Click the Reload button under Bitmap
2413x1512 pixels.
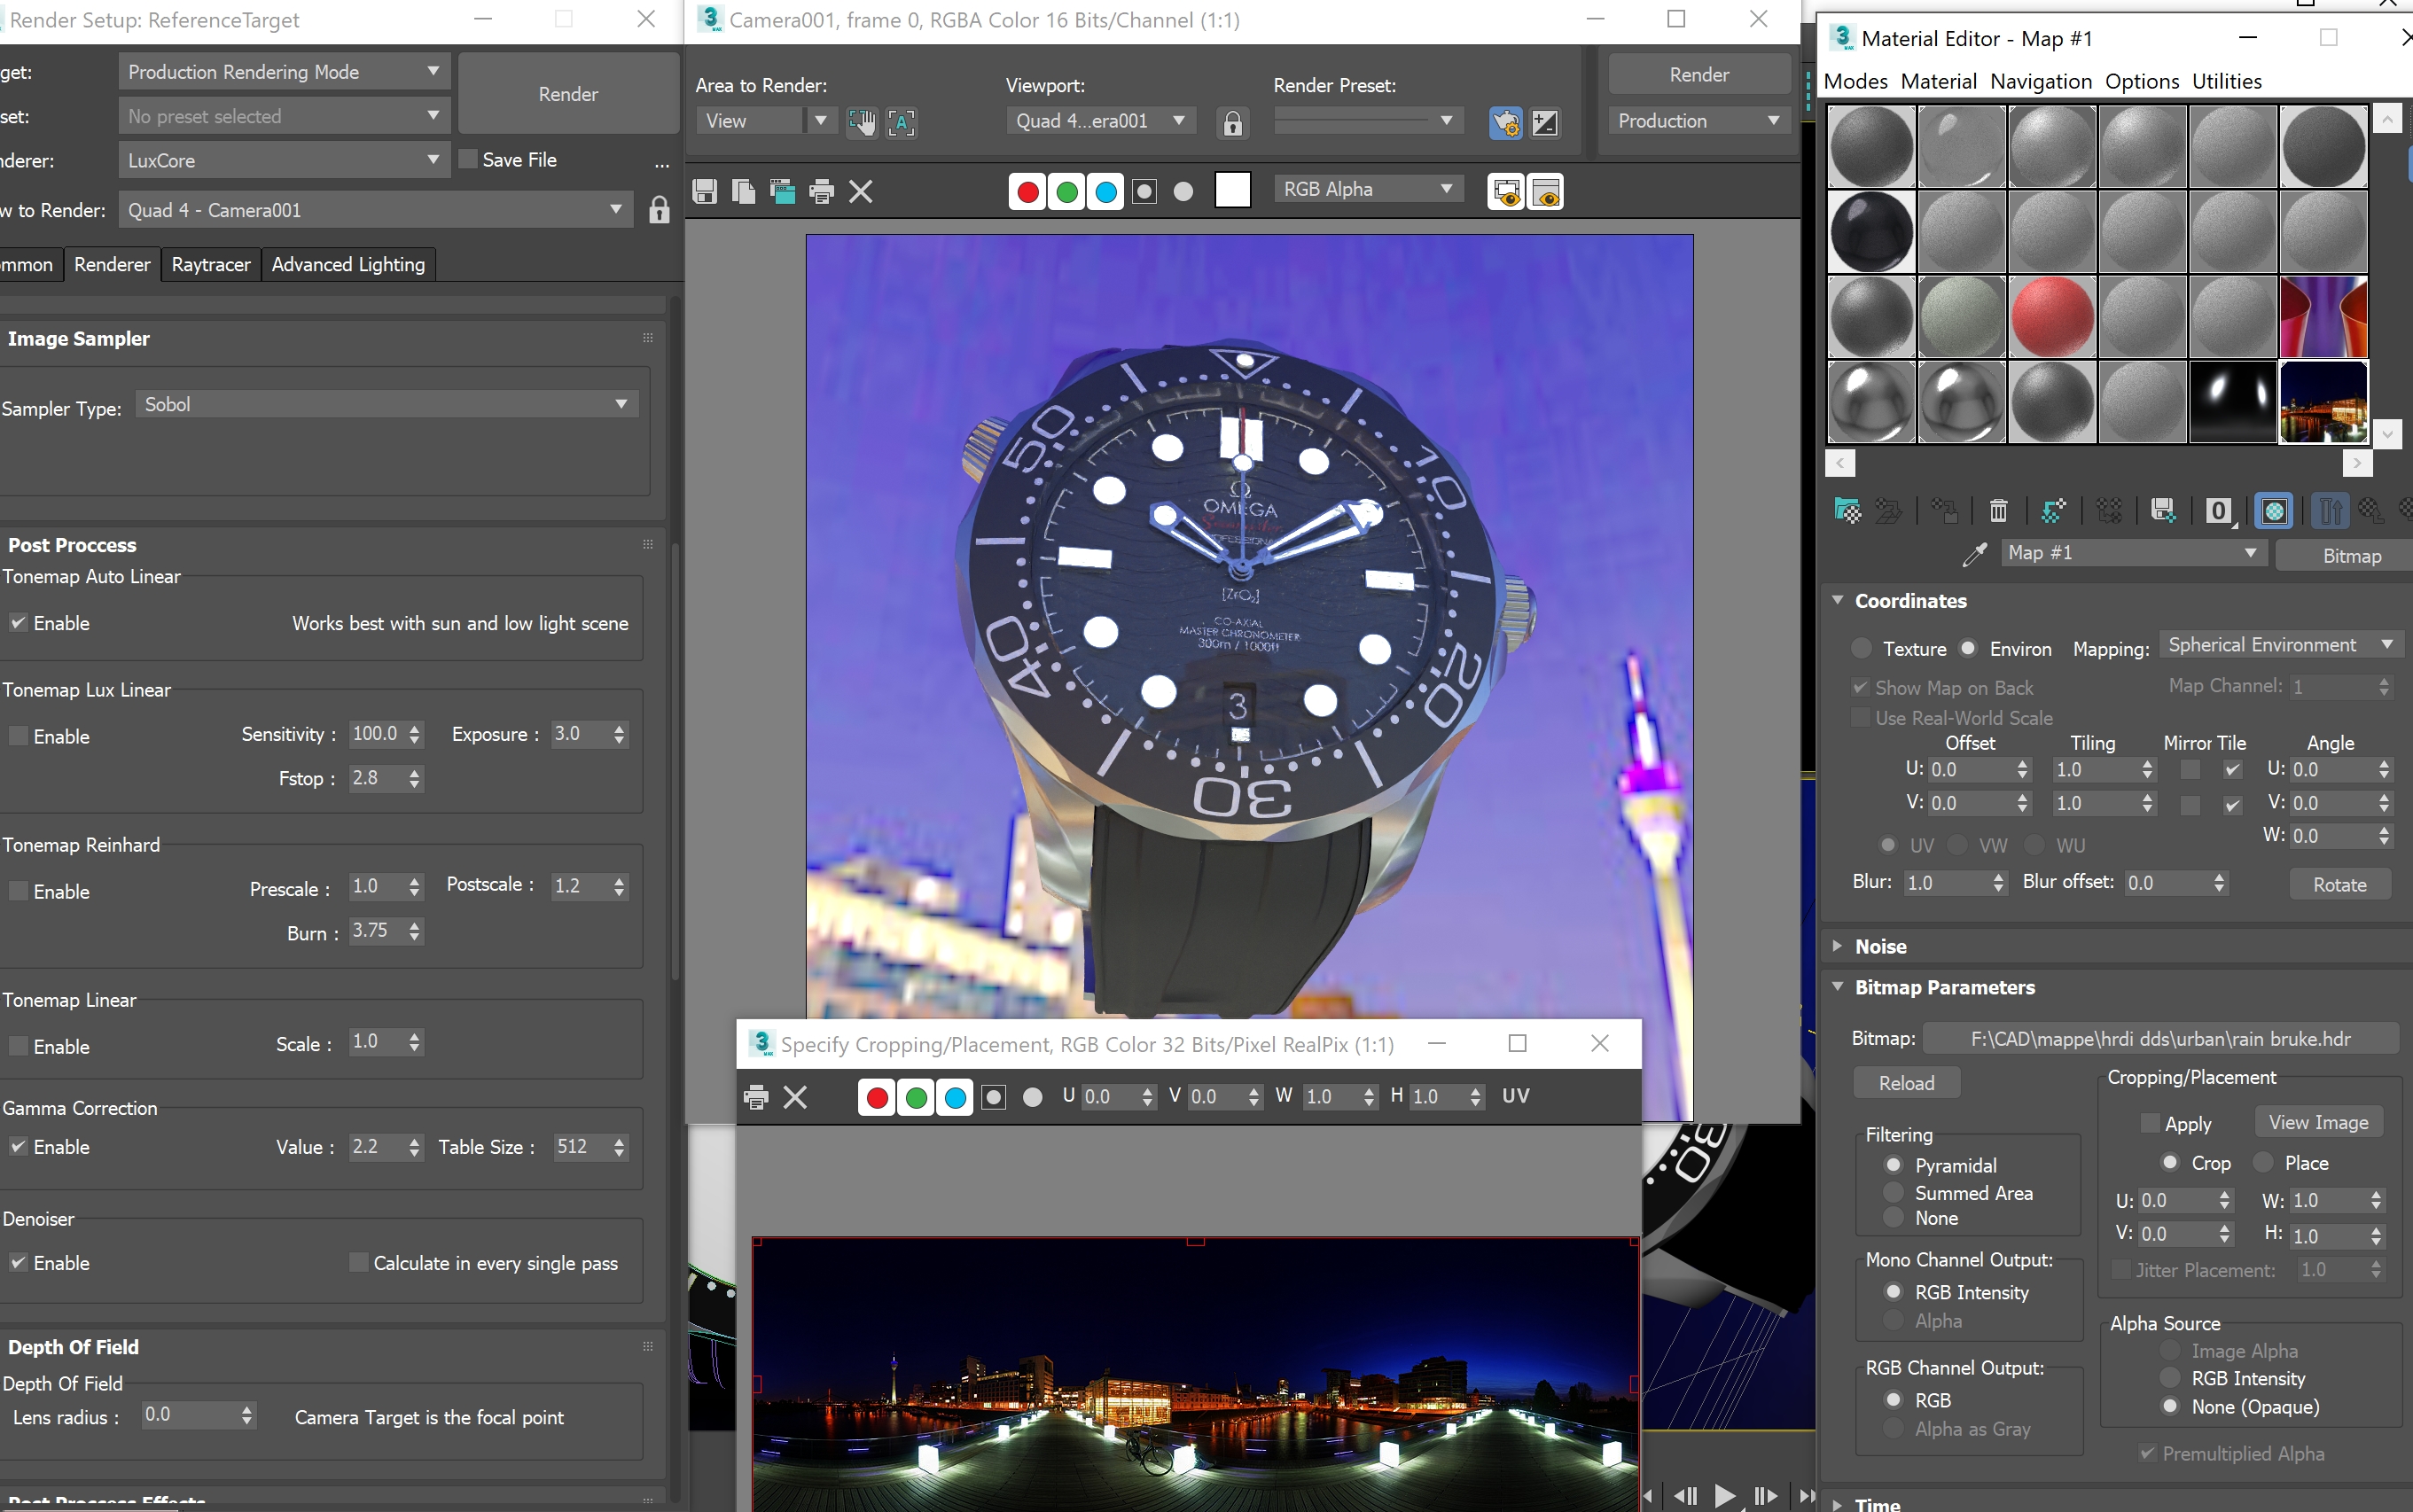(1906, 1082)
